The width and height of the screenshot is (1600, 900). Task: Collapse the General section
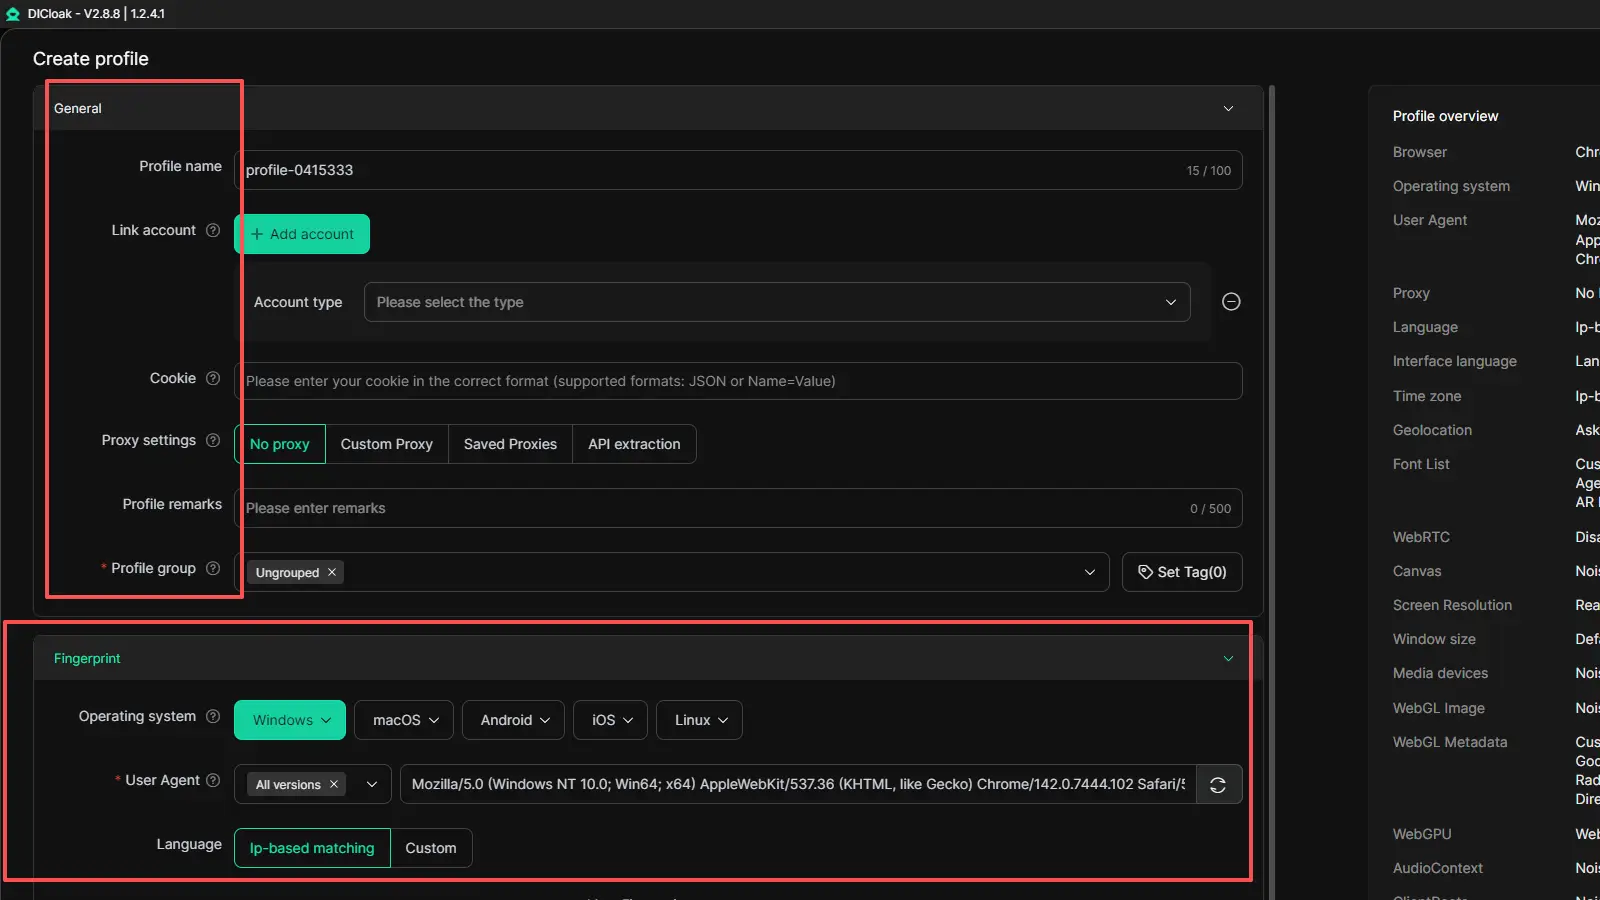click(x=1228, y=108)
